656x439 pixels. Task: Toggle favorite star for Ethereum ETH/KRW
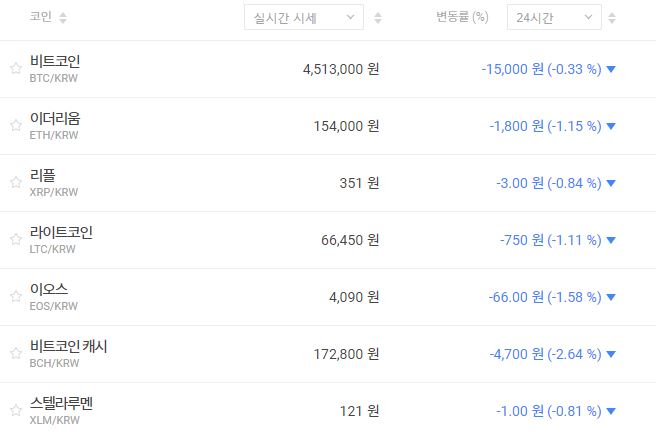point(15,126)
